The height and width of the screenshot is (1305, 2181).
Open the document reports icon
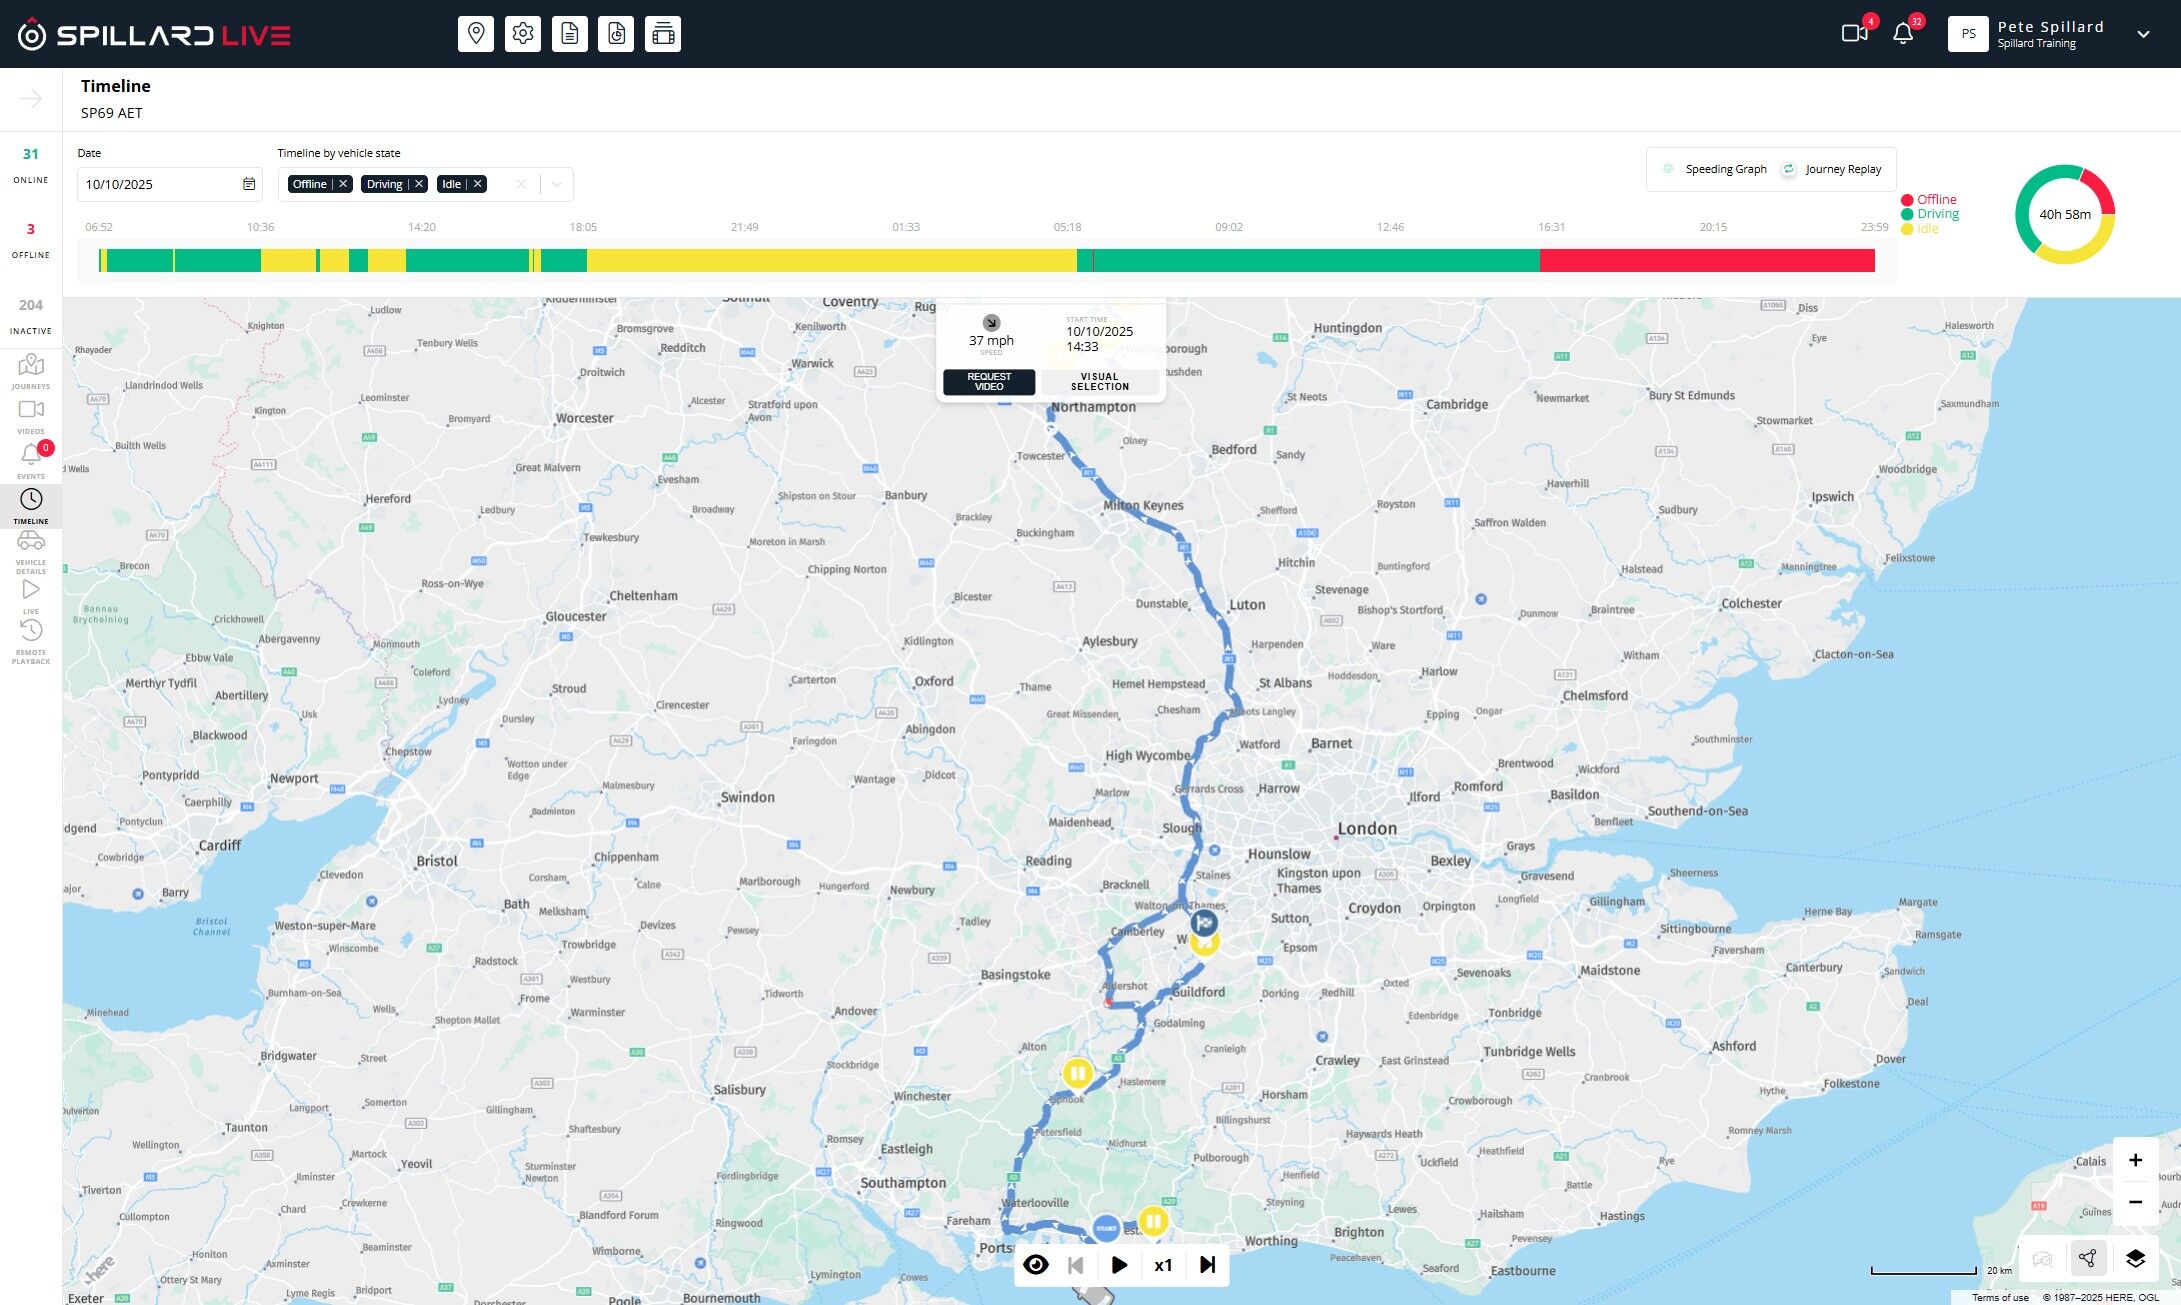[570, 34]
